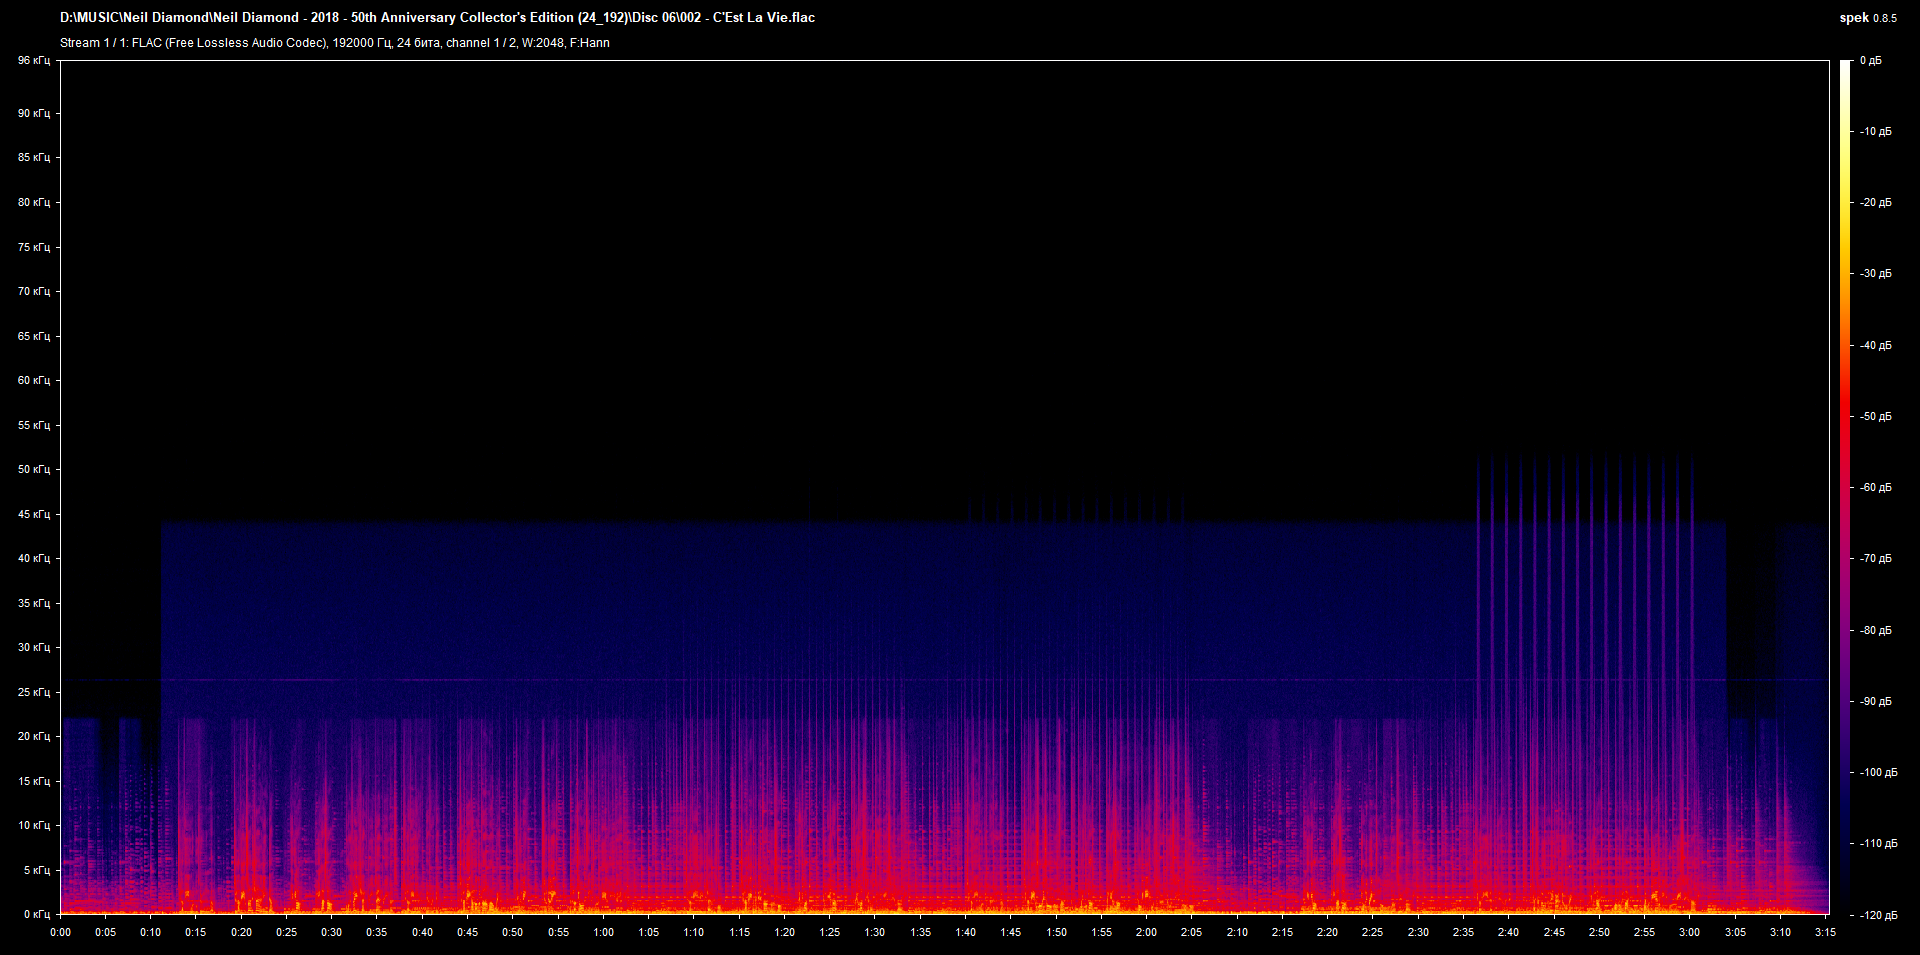The width and height of the screenshot is (1920, 955).
Task: Click the 2:00 time axis marker
Action: (x=1146, y=932)
